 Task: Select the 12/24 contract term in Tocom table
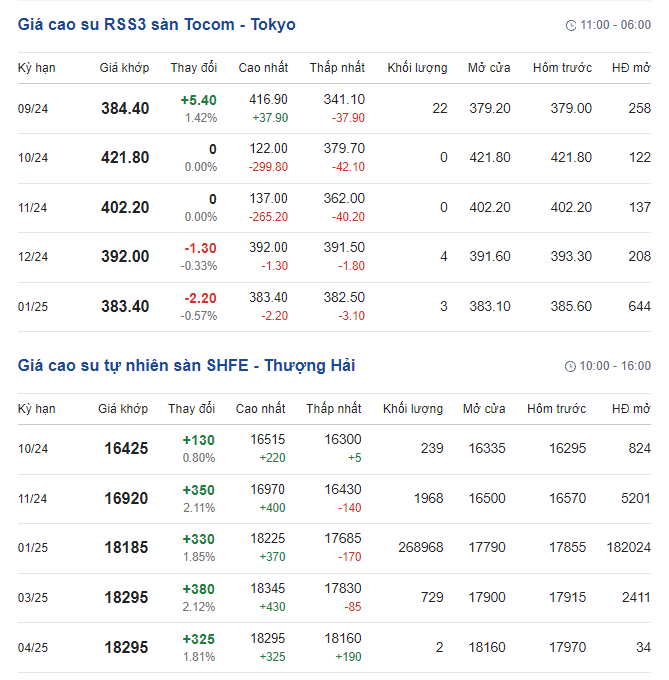[33, 257]
